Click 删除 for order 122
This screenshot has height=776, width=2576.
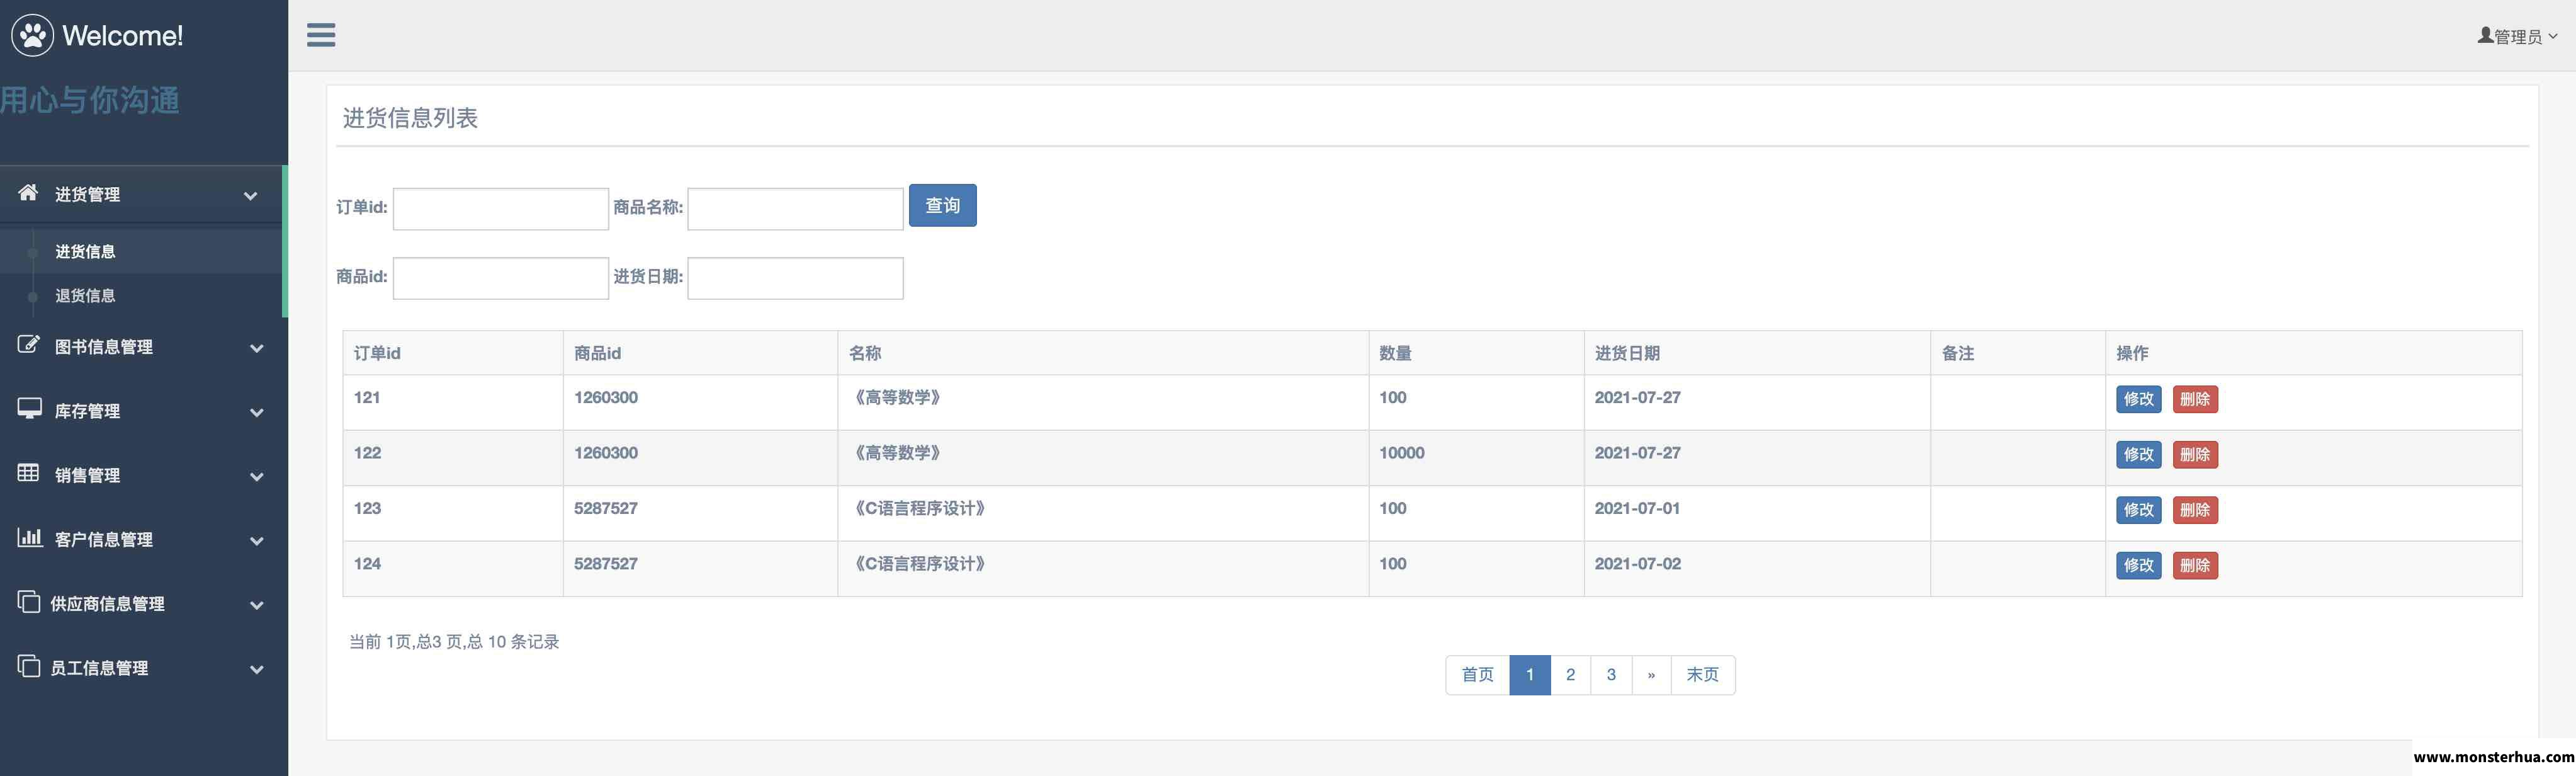pyautogui.click(x=2195, y=454)
